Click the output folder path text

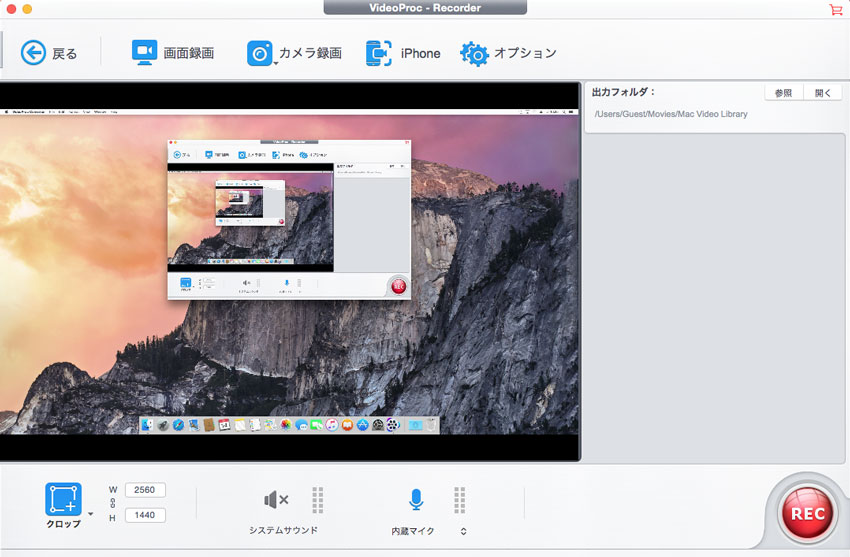671,114
